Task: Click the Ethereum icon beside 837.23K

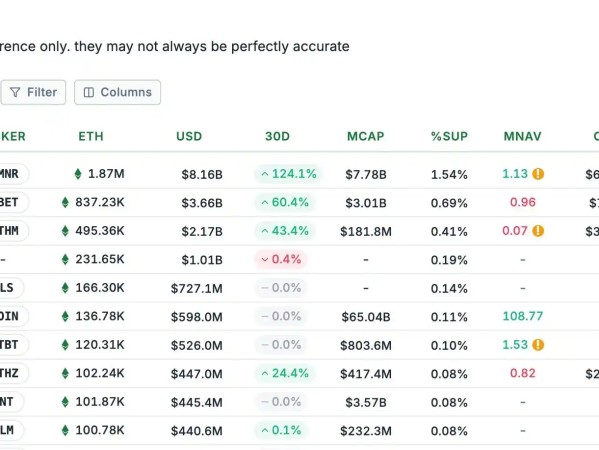Action: pyautogui.click(x=65, y=202)
